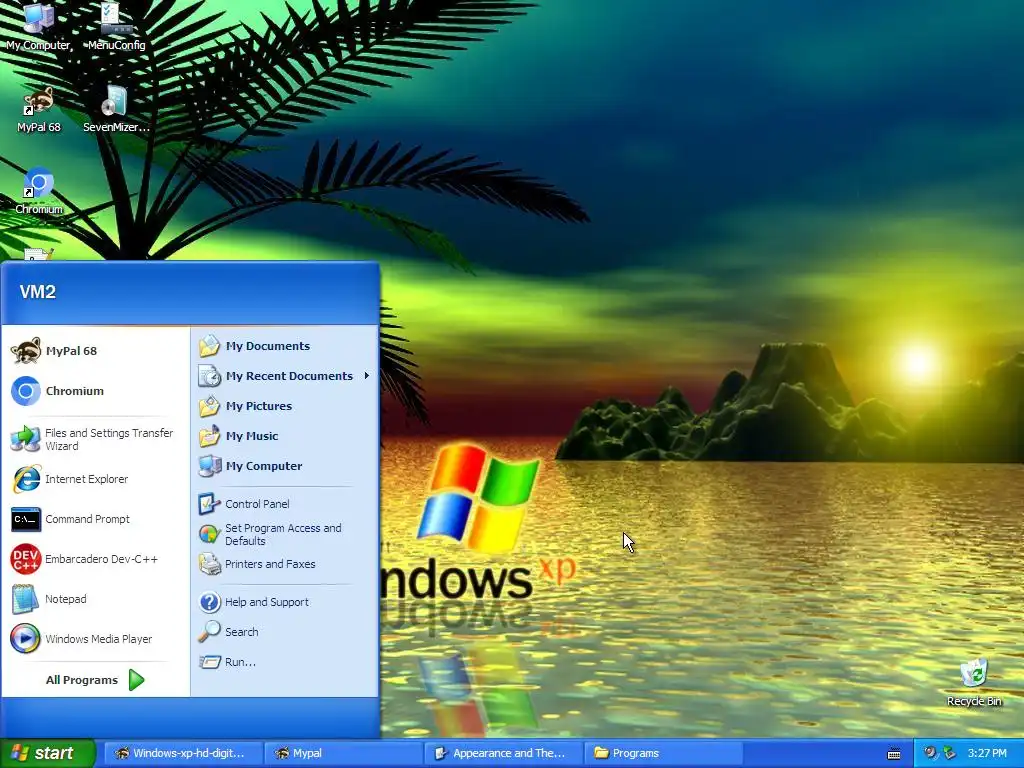Click the keyboard icon on taskbar
Image resolution: width=1024 pixels, height=768 pixels.
coord(894,754)
